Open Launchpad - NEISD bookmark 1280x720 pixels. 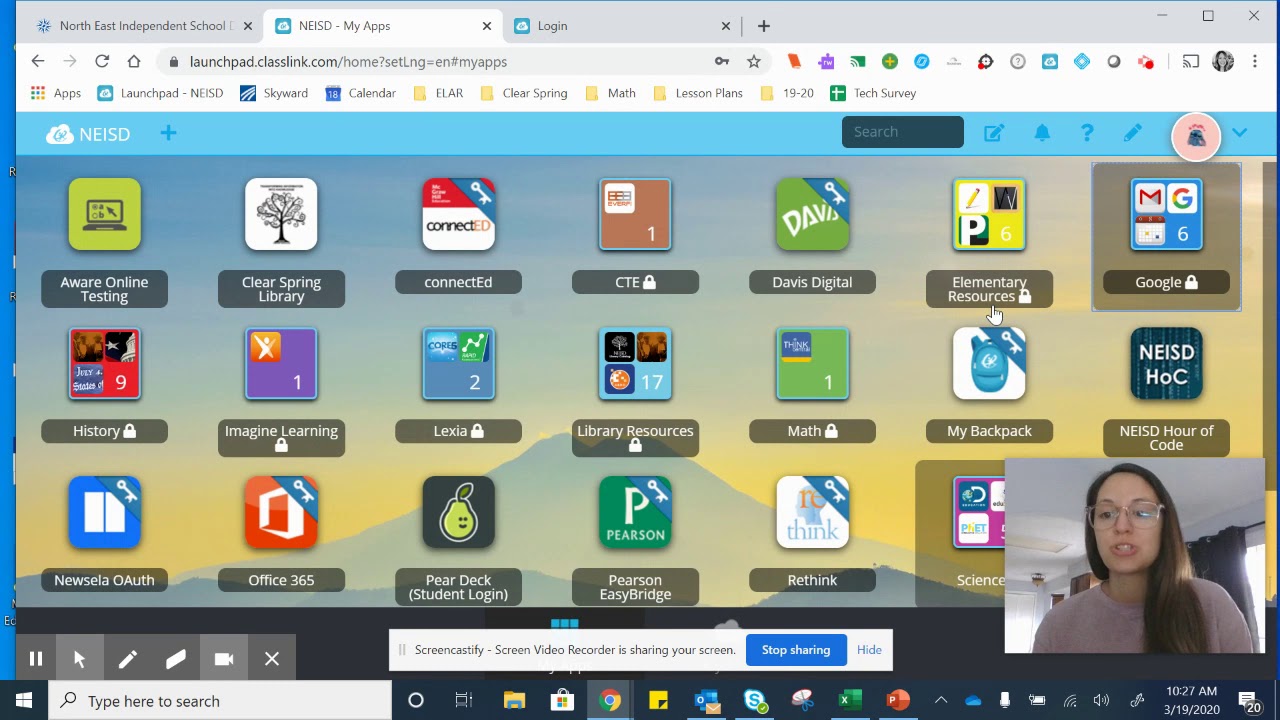[x=160, y=93]
